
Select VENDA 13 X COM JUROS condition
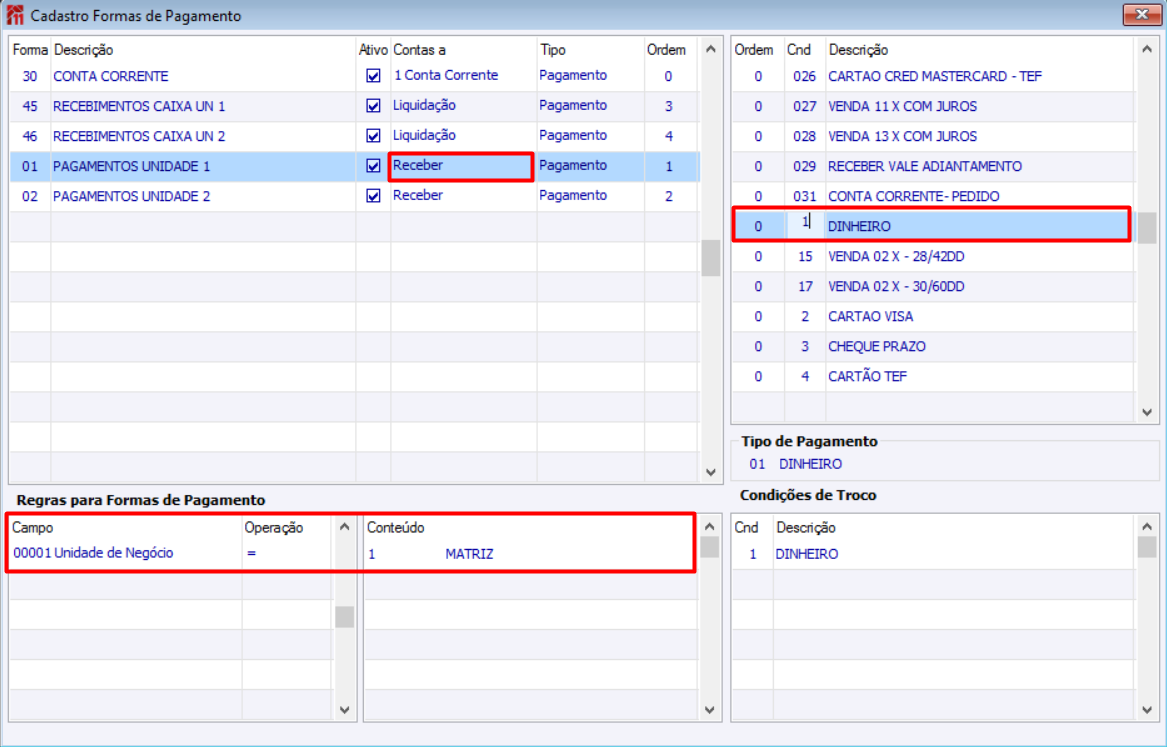point(902,136)
